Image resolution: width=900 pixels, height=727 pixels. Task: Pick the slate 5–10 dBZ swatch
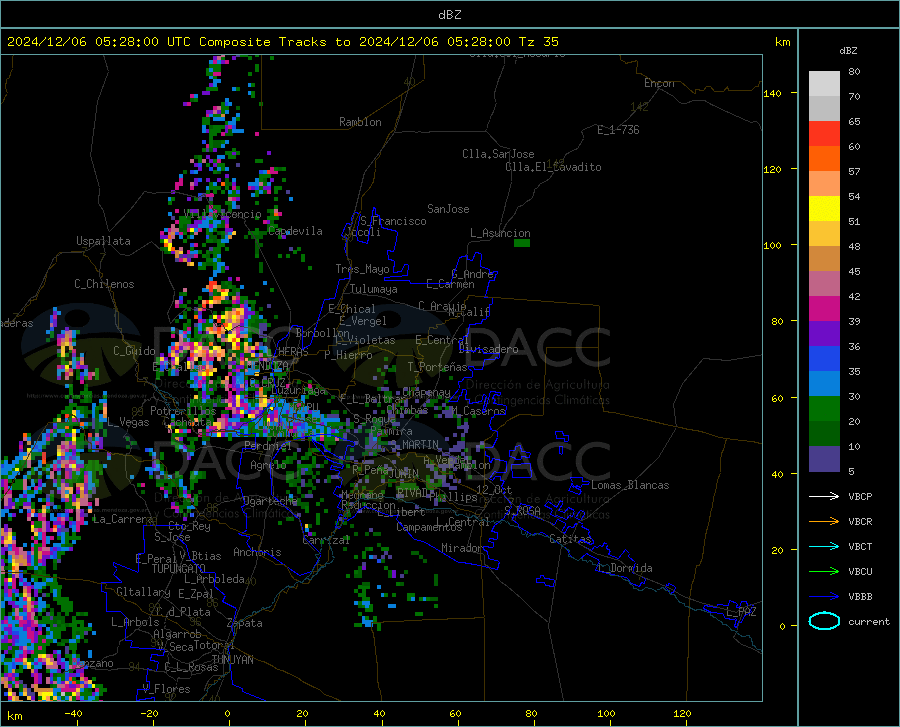click(x=824, y=459)
